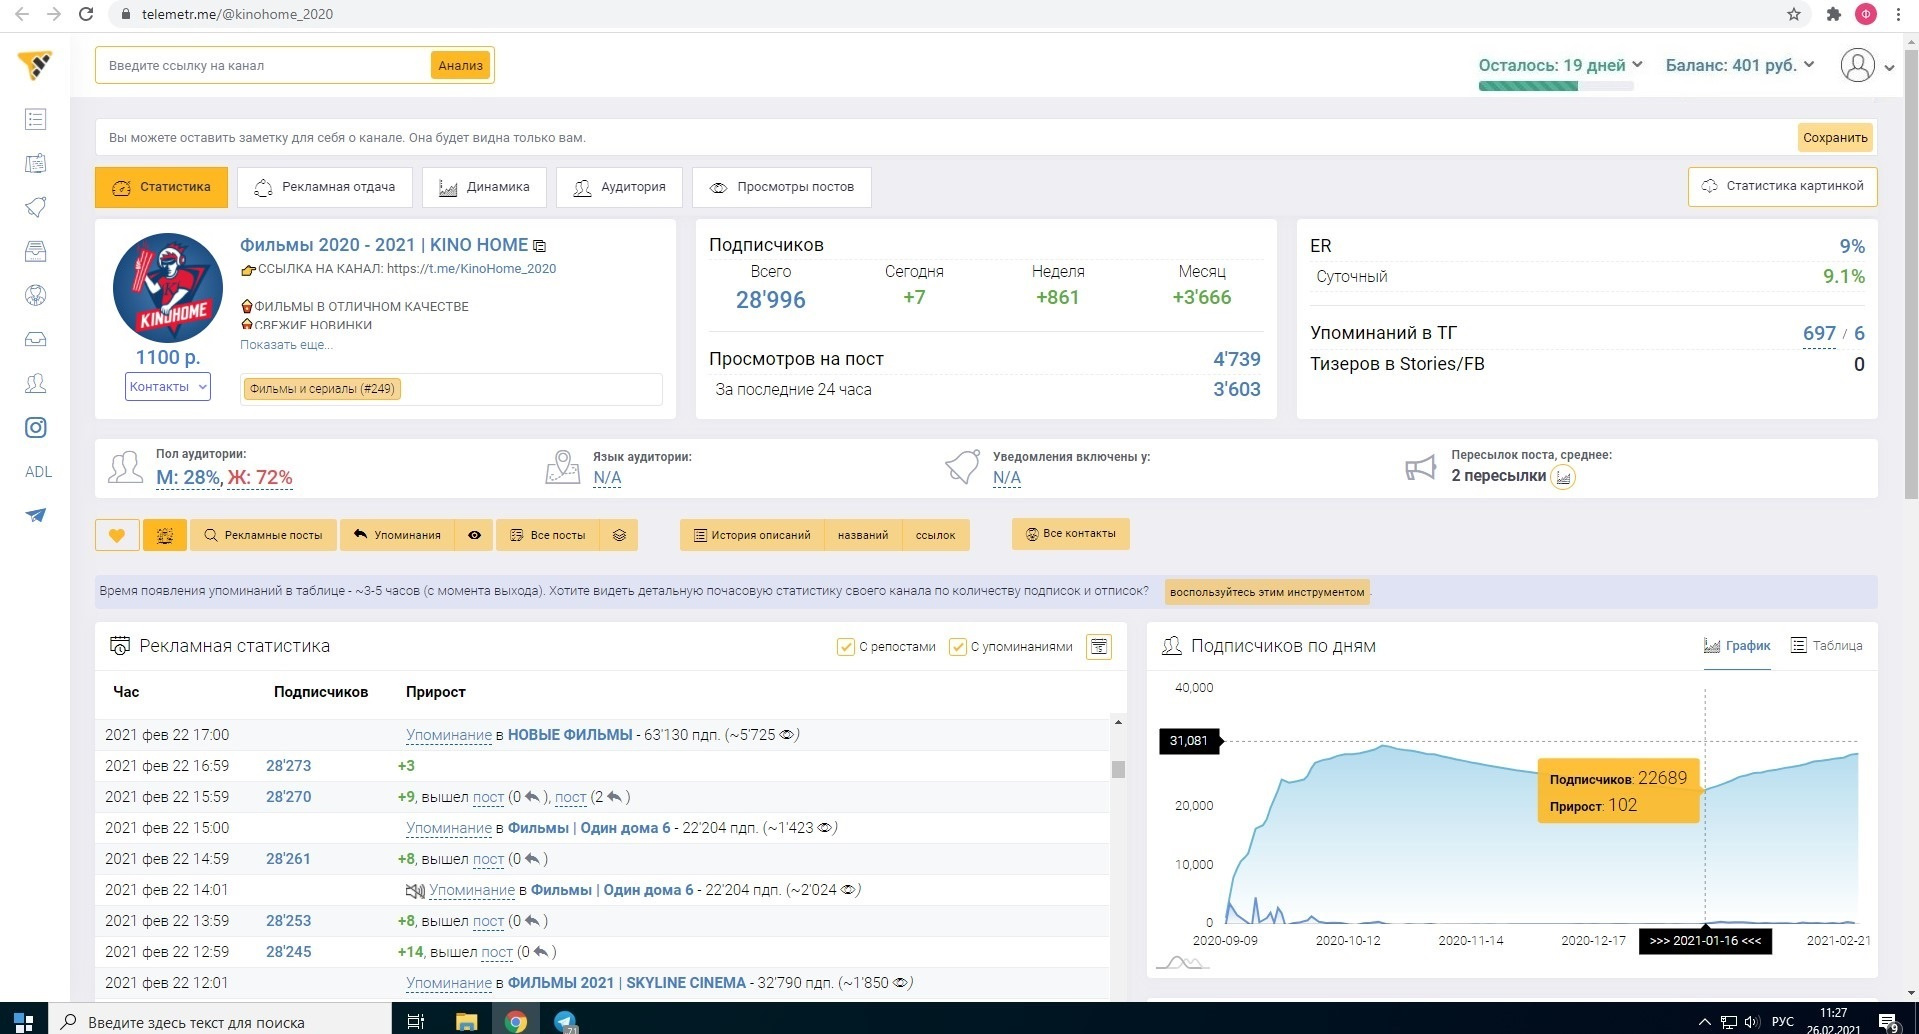Click воспользуйтесь этим инструментом link
The image size is (1919, 1034).
coord(1267,592)
